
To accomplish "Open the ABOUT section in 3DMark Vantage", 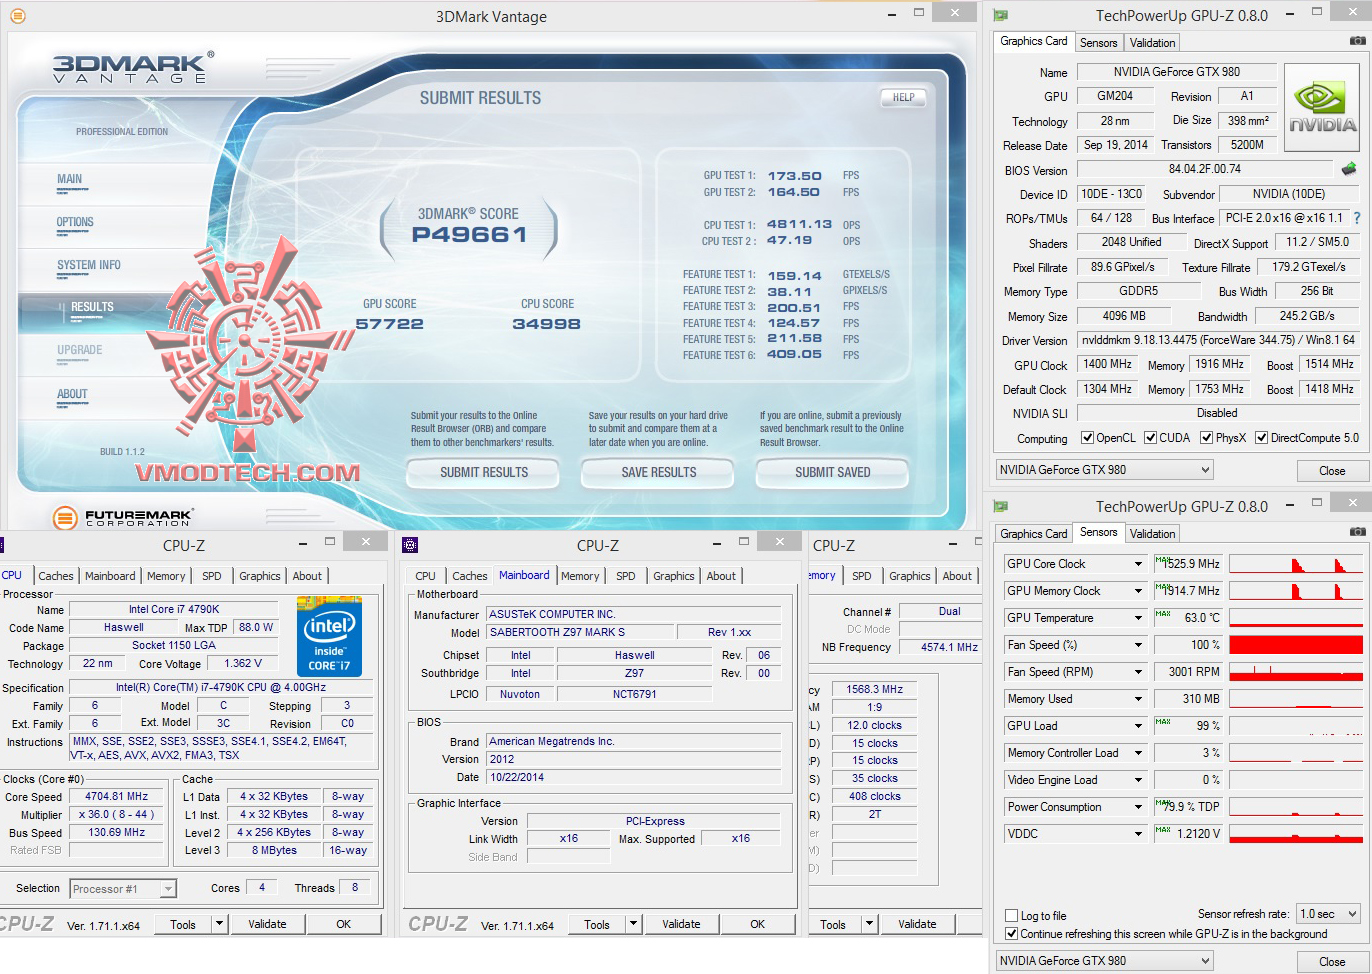I will click(x=72, y=394).
